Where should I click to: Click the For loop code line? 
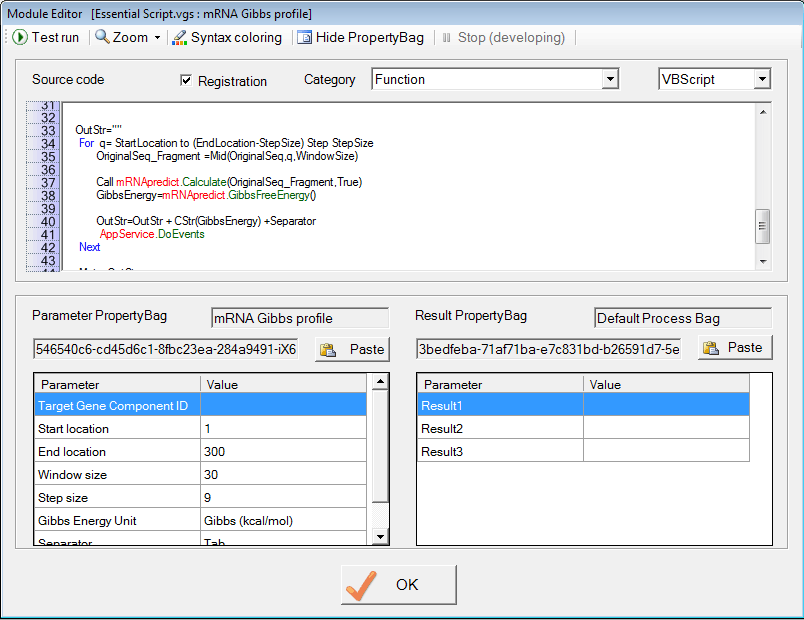(226, 143)
